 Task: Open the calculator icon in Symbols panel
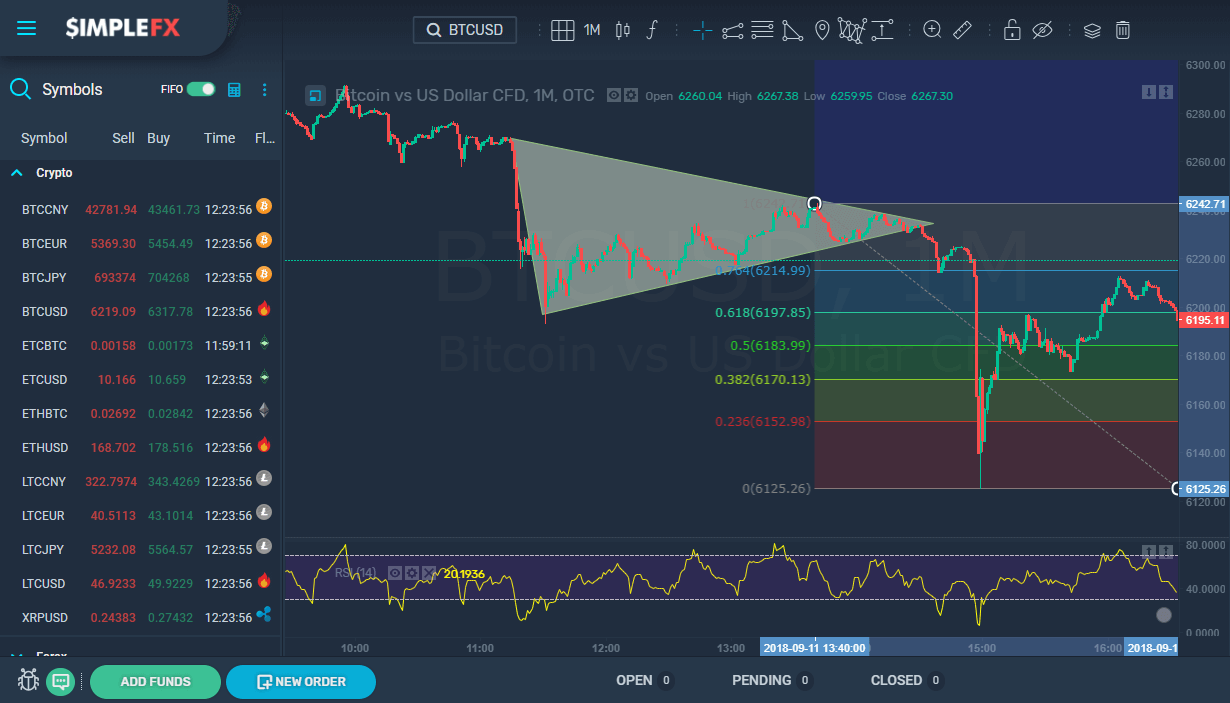(234, 89)
